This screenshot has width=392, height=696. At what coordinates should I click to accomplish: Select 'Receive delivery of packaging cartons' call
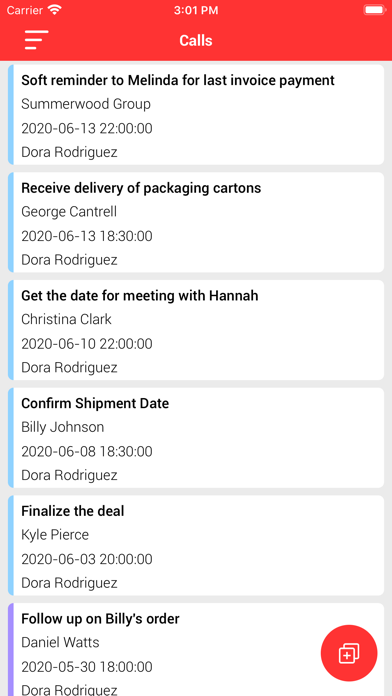click(196, 222)
